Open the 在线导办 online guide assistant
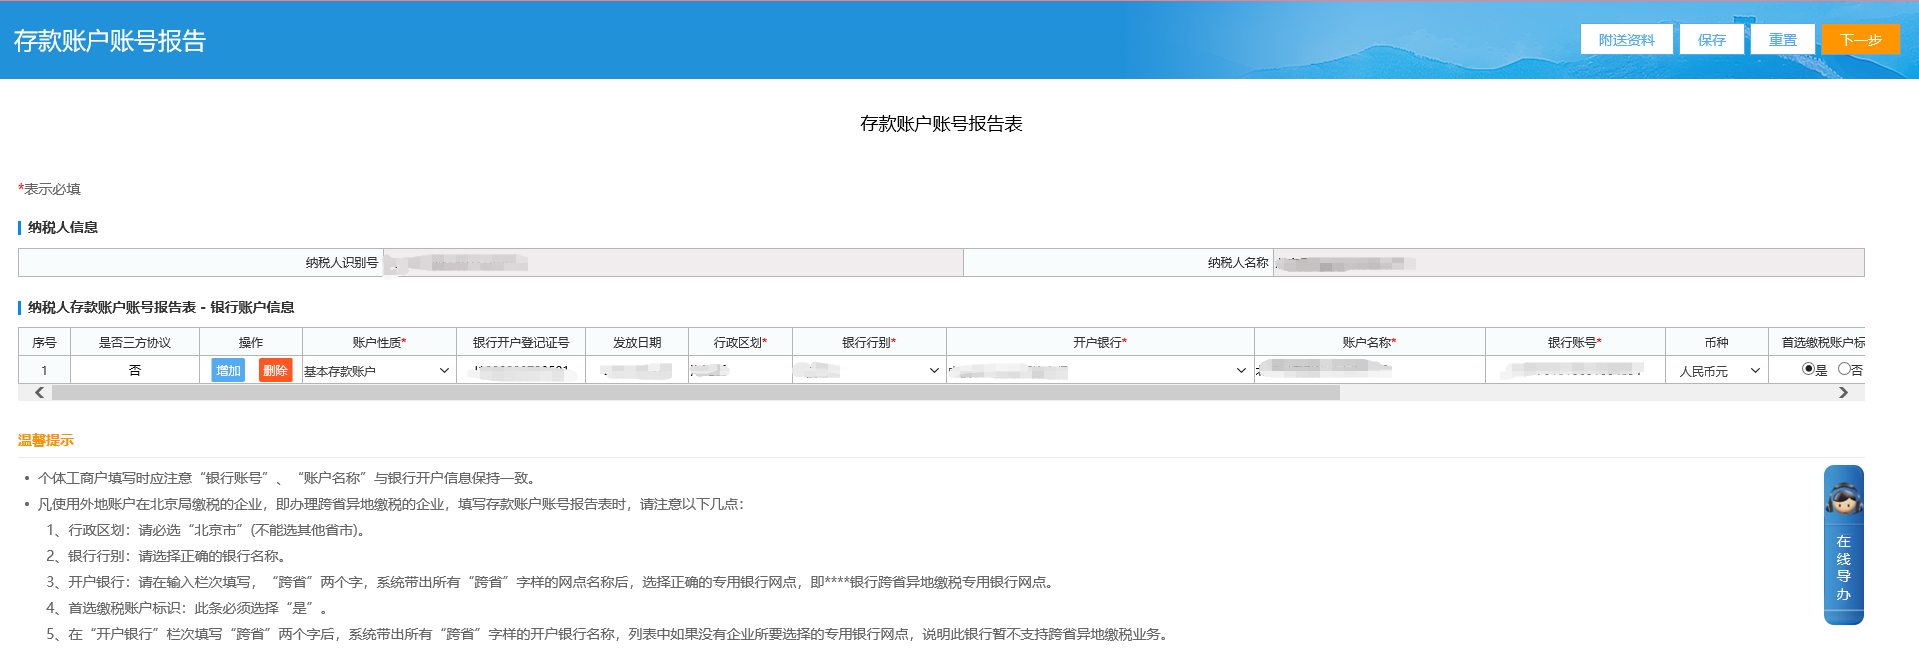The height and width of the screenshot is (671, 1919). tap(1843, 545)
